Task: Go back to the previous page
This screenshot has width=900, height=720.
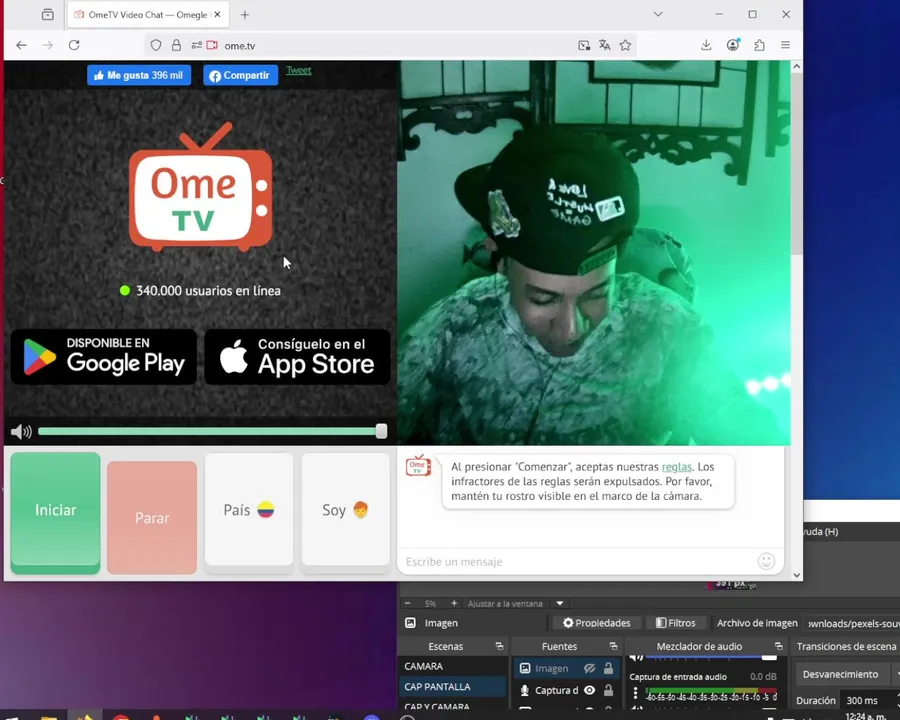Action: point(21,45)
